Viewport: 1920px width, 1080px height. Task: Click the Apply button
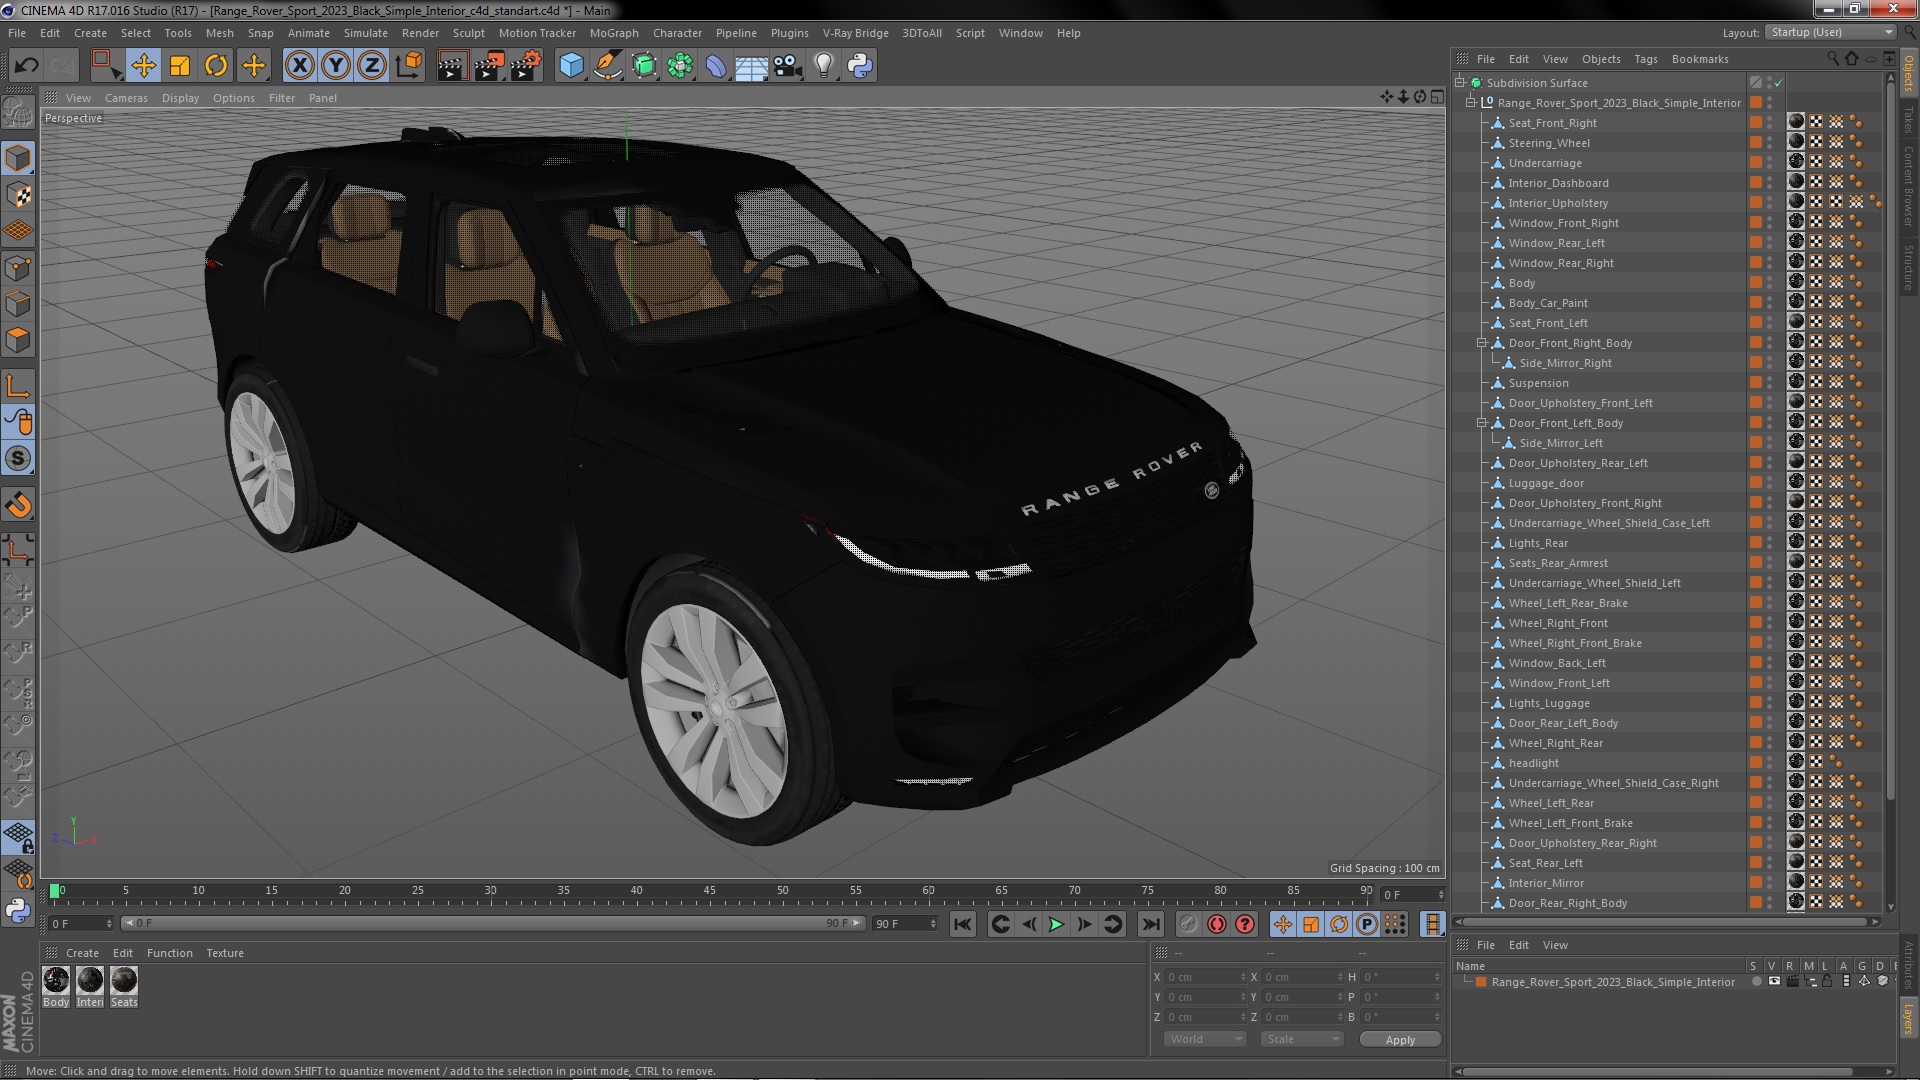tap(1400, 1040)
